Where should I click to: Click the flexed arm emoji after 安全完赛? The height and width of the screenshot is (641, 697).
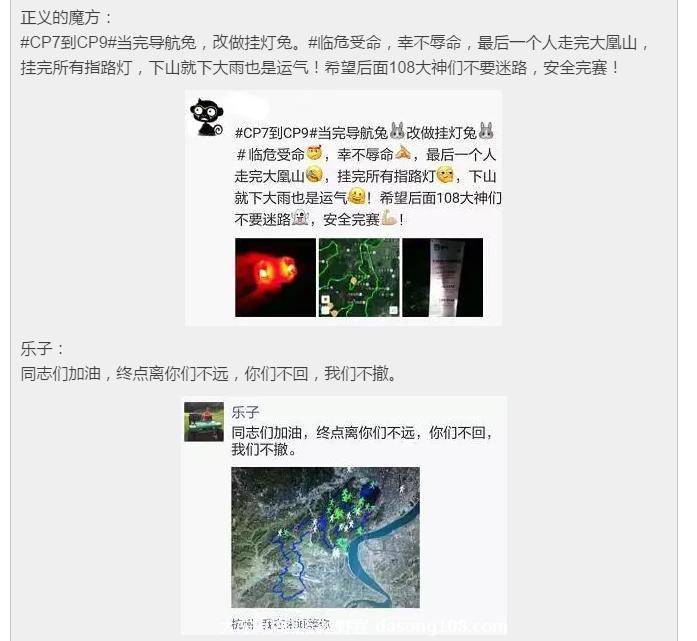click(389, 218)
